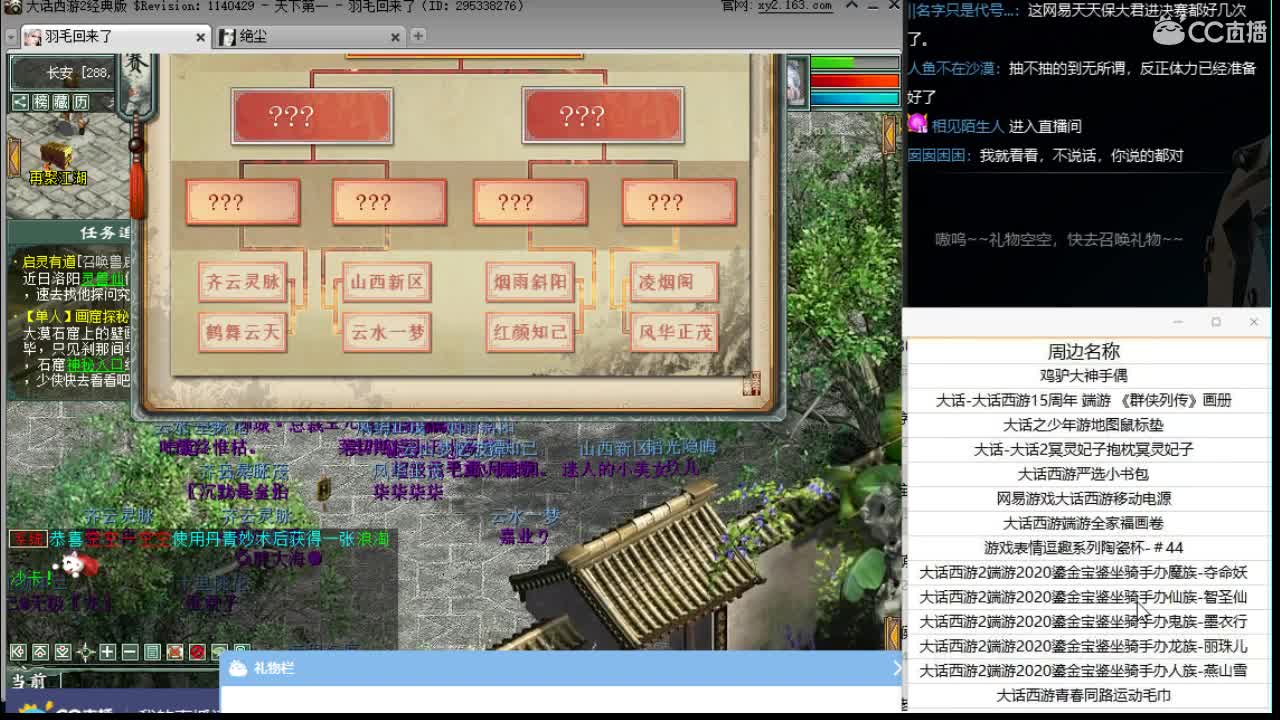The image size is (1280, 720).
Task: Click the 当前 chat channel label
Action: 29,680
